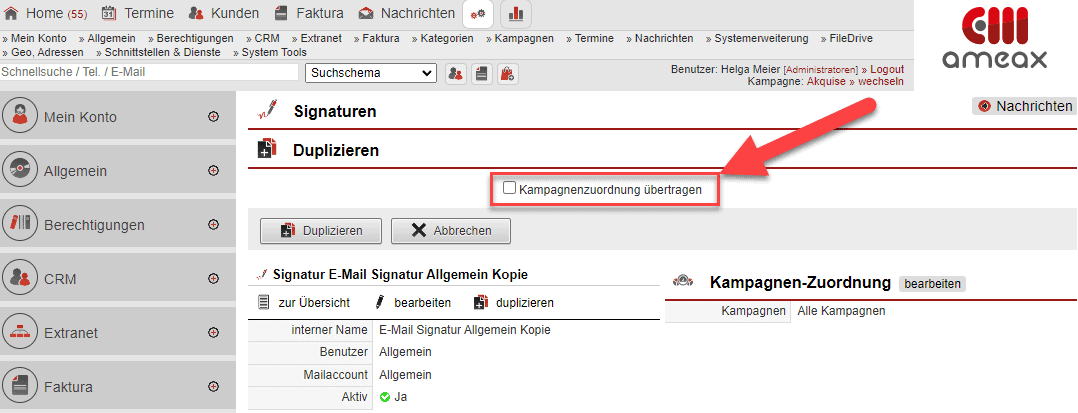Click the pencil icon next to bearbeiten
Image resolution: width=1078 pixels, height=413 pixels.
pos(380,302)
